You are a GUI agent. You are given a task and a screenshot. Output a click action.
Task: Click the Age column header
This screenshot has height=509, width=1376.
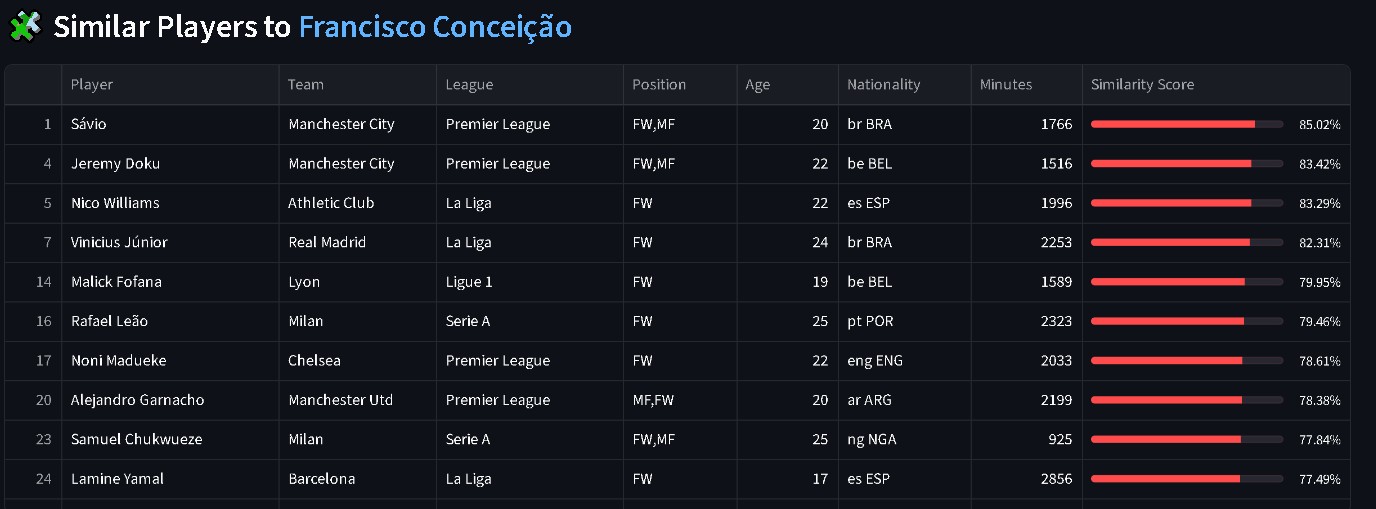[758, 85]
